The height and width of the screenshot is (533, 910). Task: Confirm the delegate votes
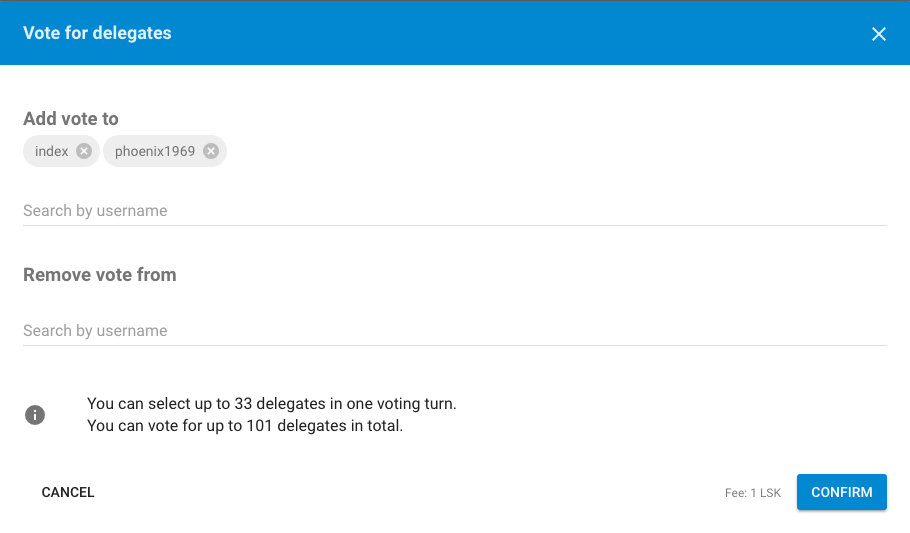pos(842,492)
